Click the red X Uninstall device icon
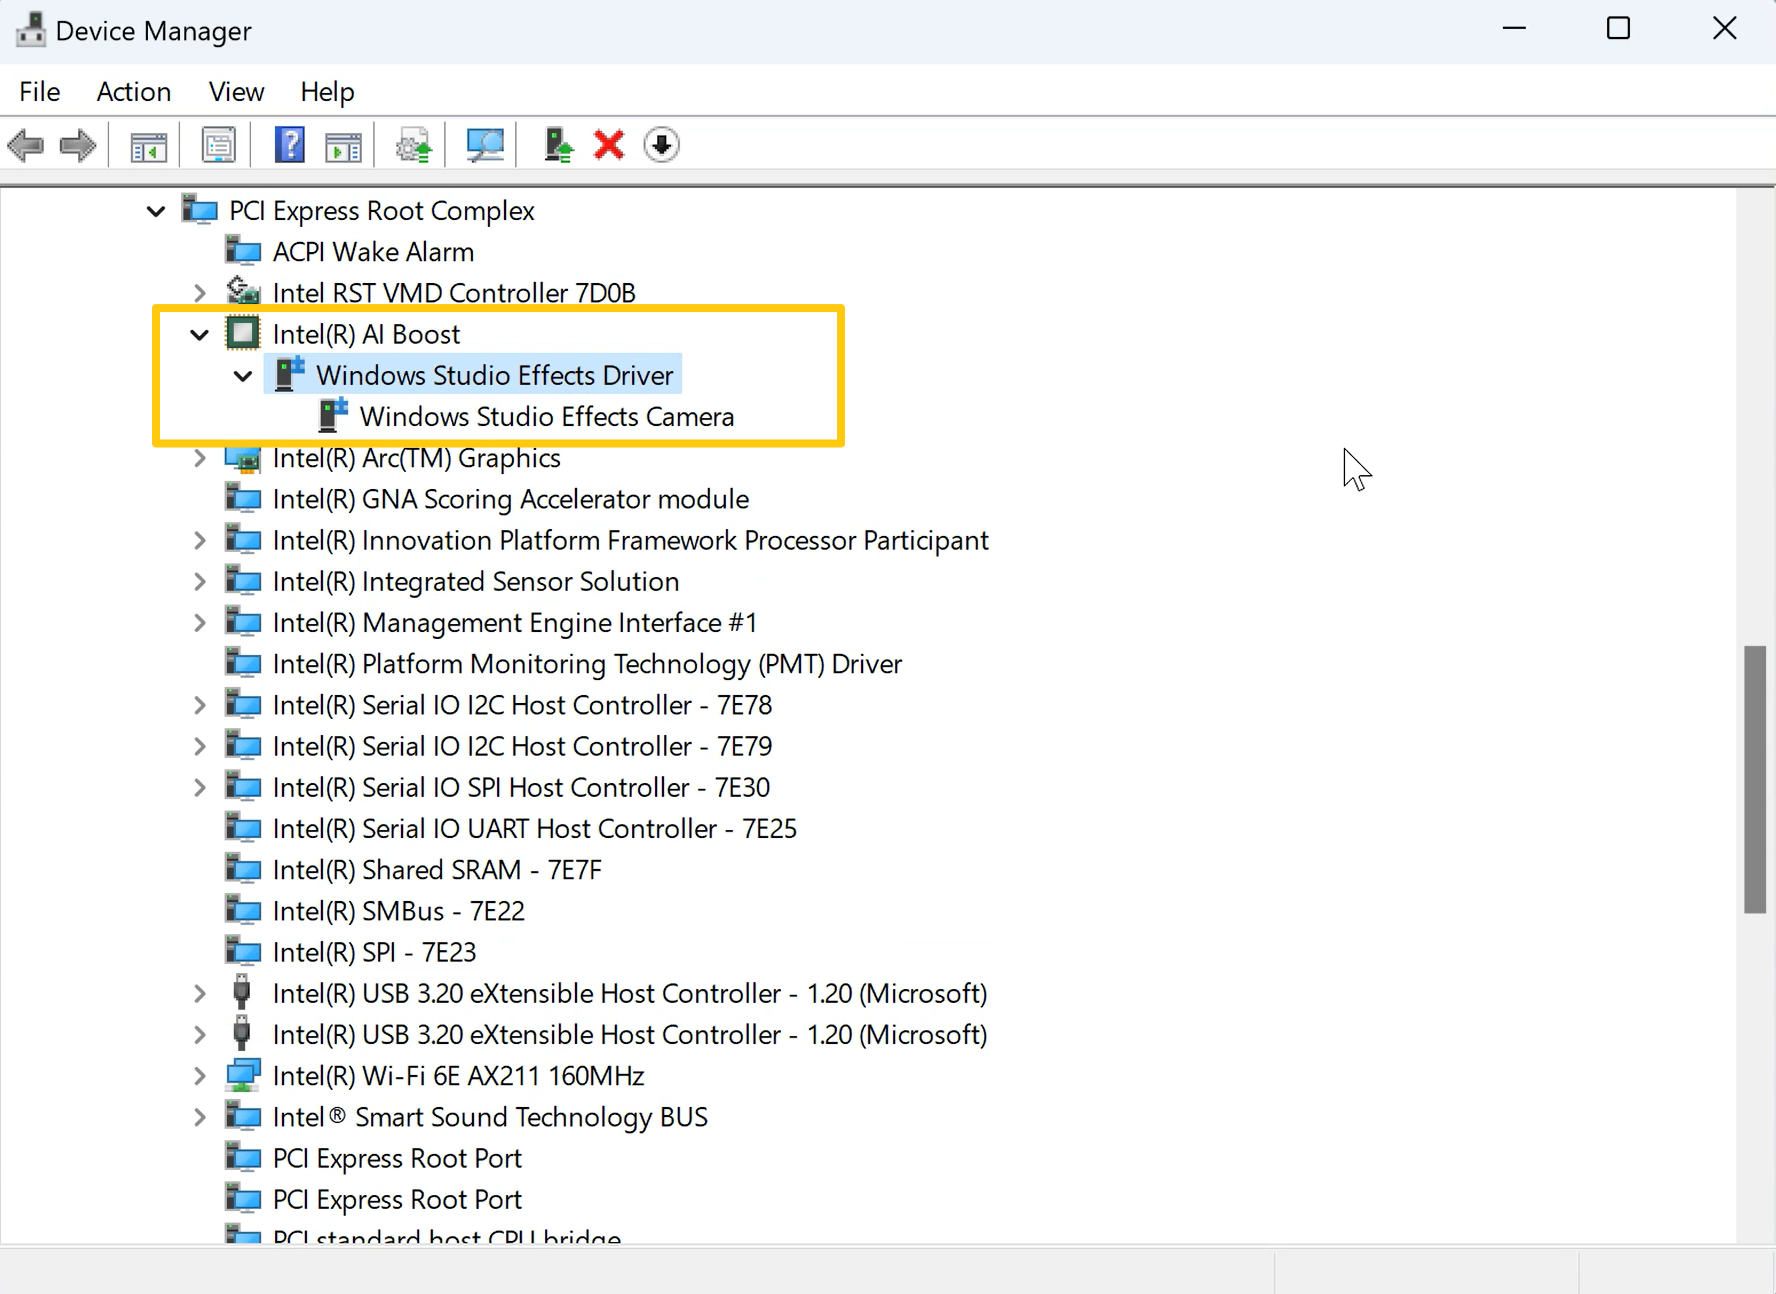Screen dimensions: 1776x1294 pos(609,146)
